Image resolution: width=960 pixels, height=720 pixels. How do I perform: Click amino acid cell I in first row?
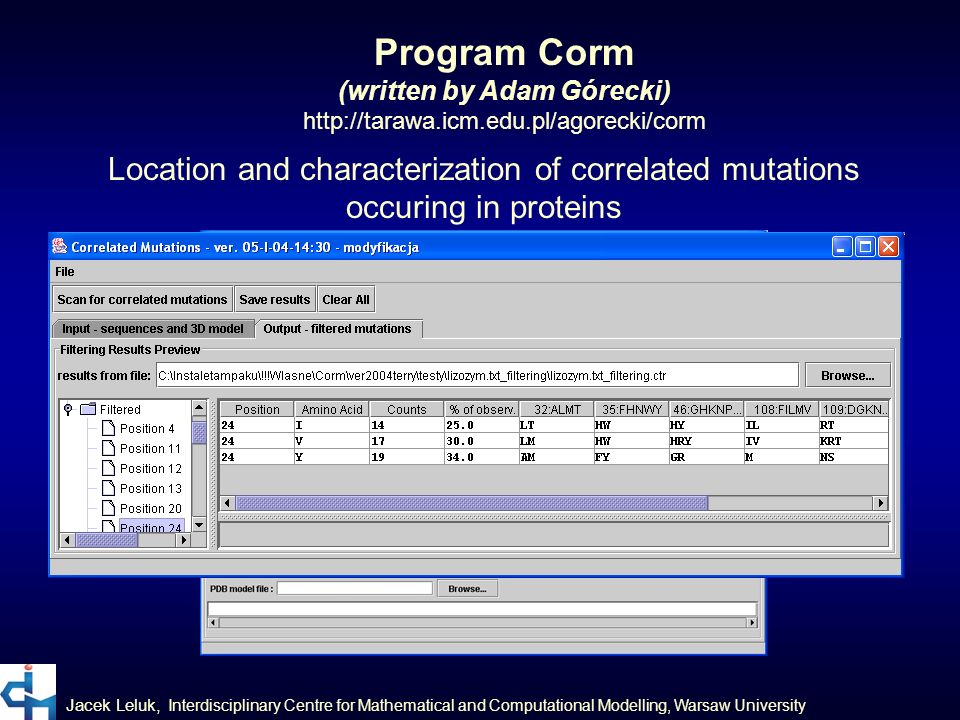pos(332,425)
